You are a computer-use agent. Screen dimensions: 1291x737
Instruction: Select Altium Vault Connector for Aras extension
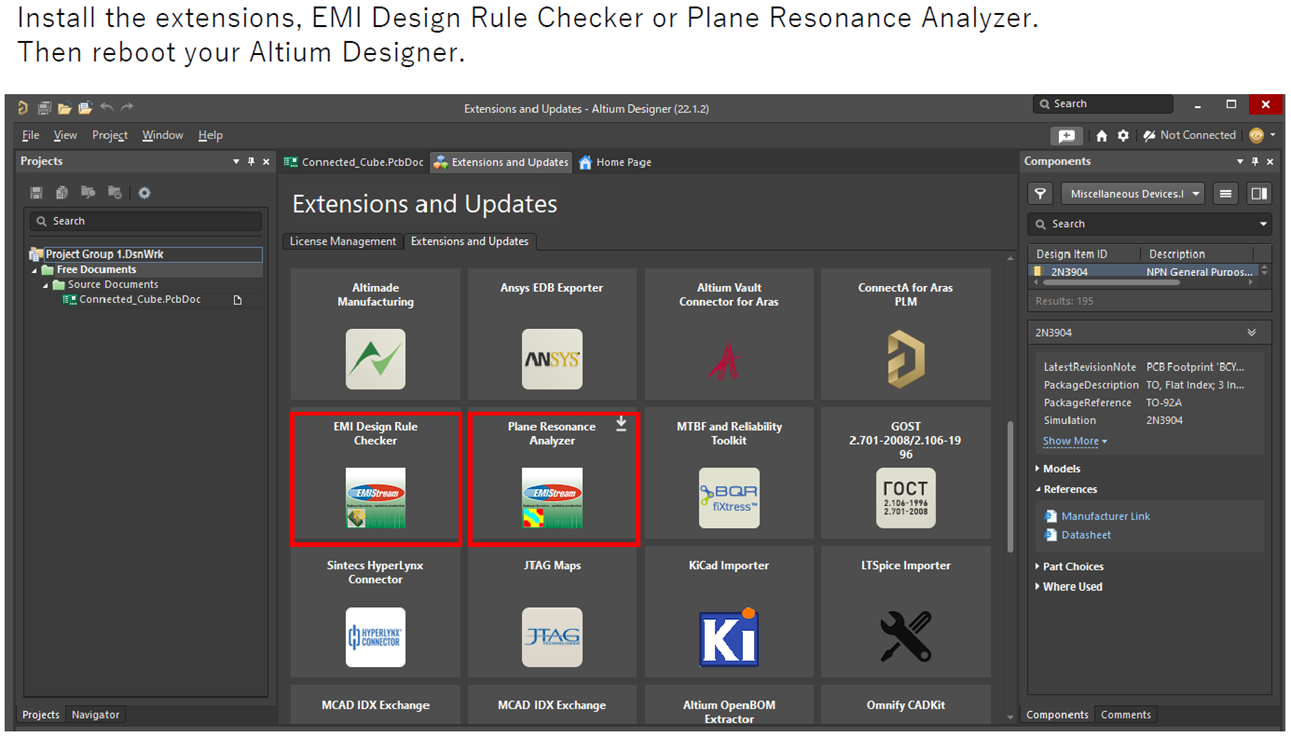coord(729,334)
